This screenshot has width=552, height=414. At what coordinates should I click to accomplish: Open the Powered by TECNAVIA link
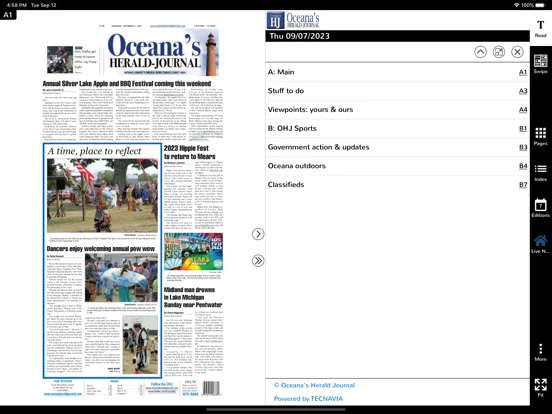click(x=308, y=399)
